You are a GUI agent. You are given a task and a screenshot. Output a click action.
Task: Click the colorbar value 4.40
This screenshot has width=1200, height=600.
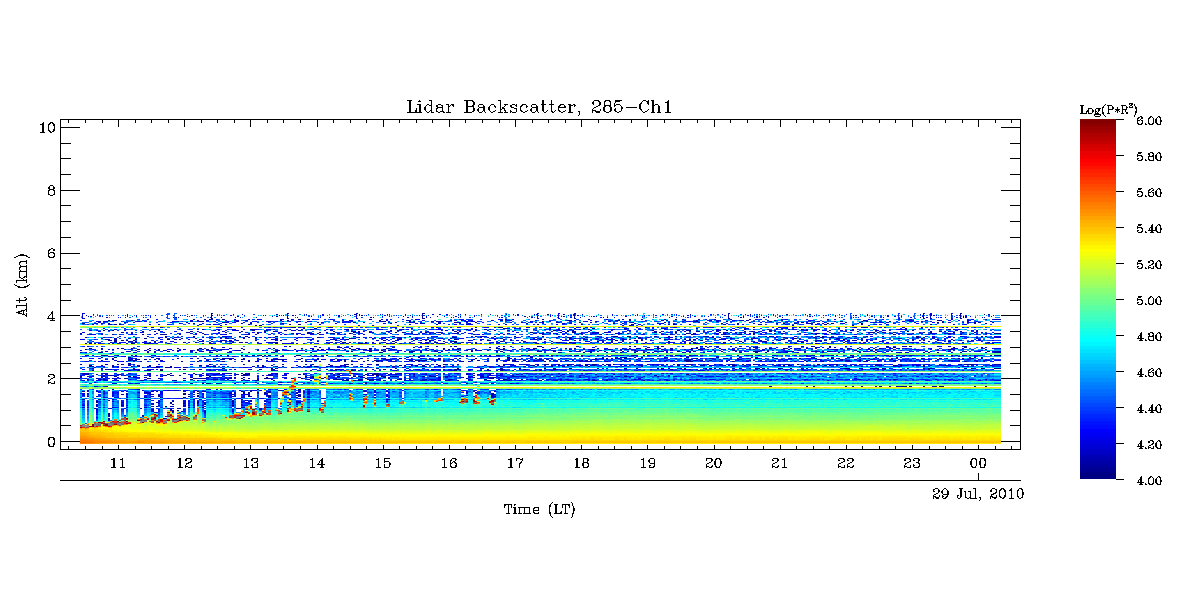click(1148, 408)
